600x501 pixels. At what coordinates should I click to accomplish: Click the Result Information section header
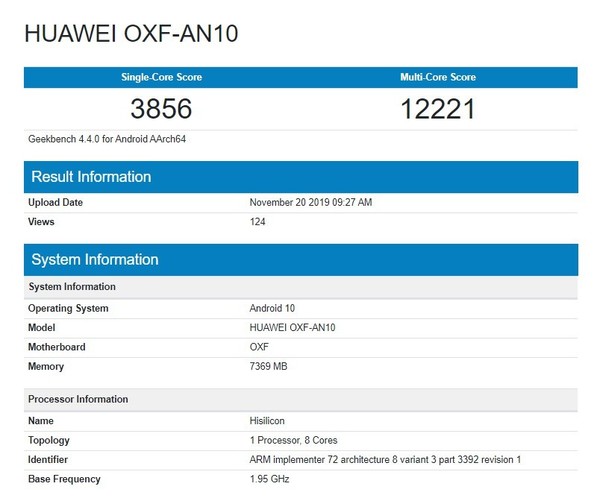point(301,177)
